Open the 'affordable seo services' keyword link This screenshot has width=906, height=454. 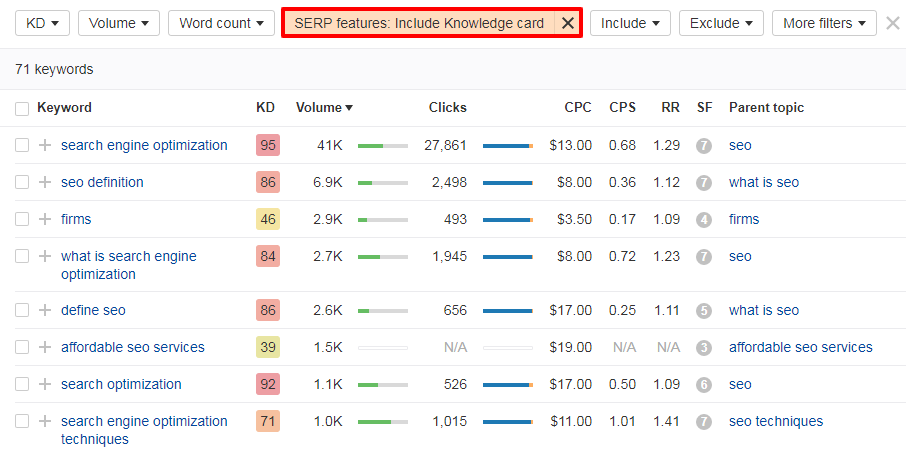coord(133,347)
